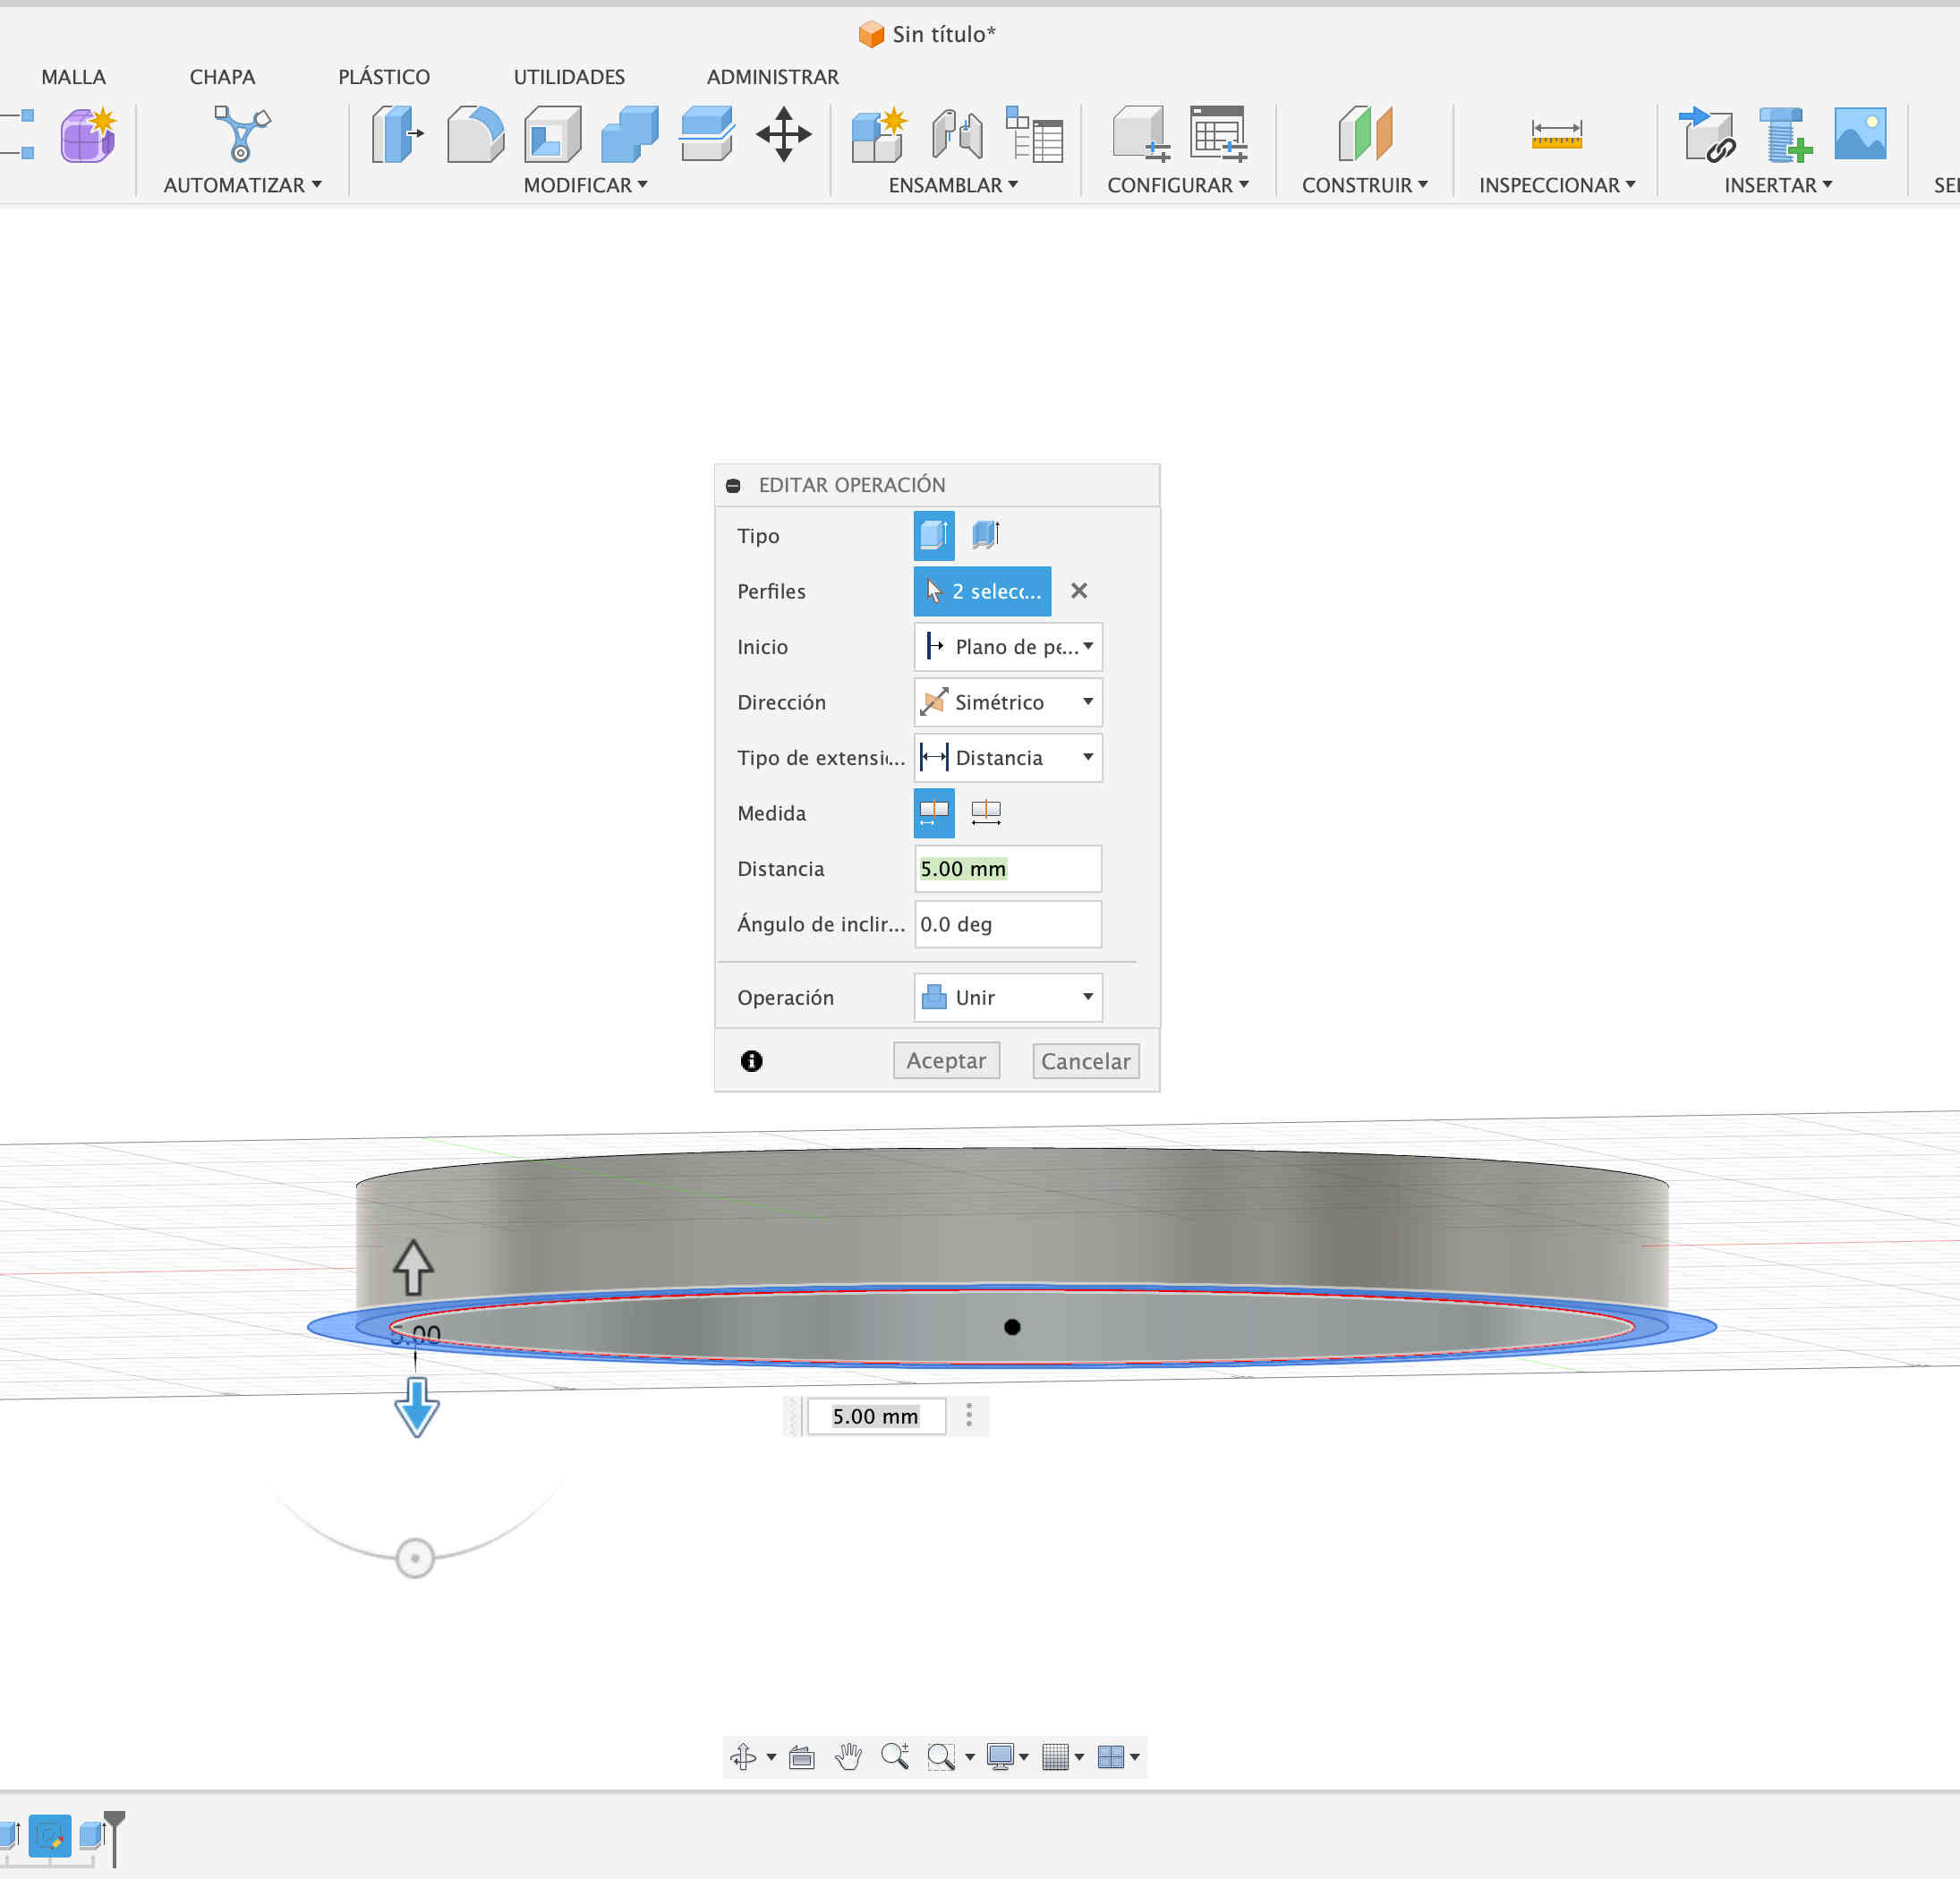Click the Look At icon

802,1756
